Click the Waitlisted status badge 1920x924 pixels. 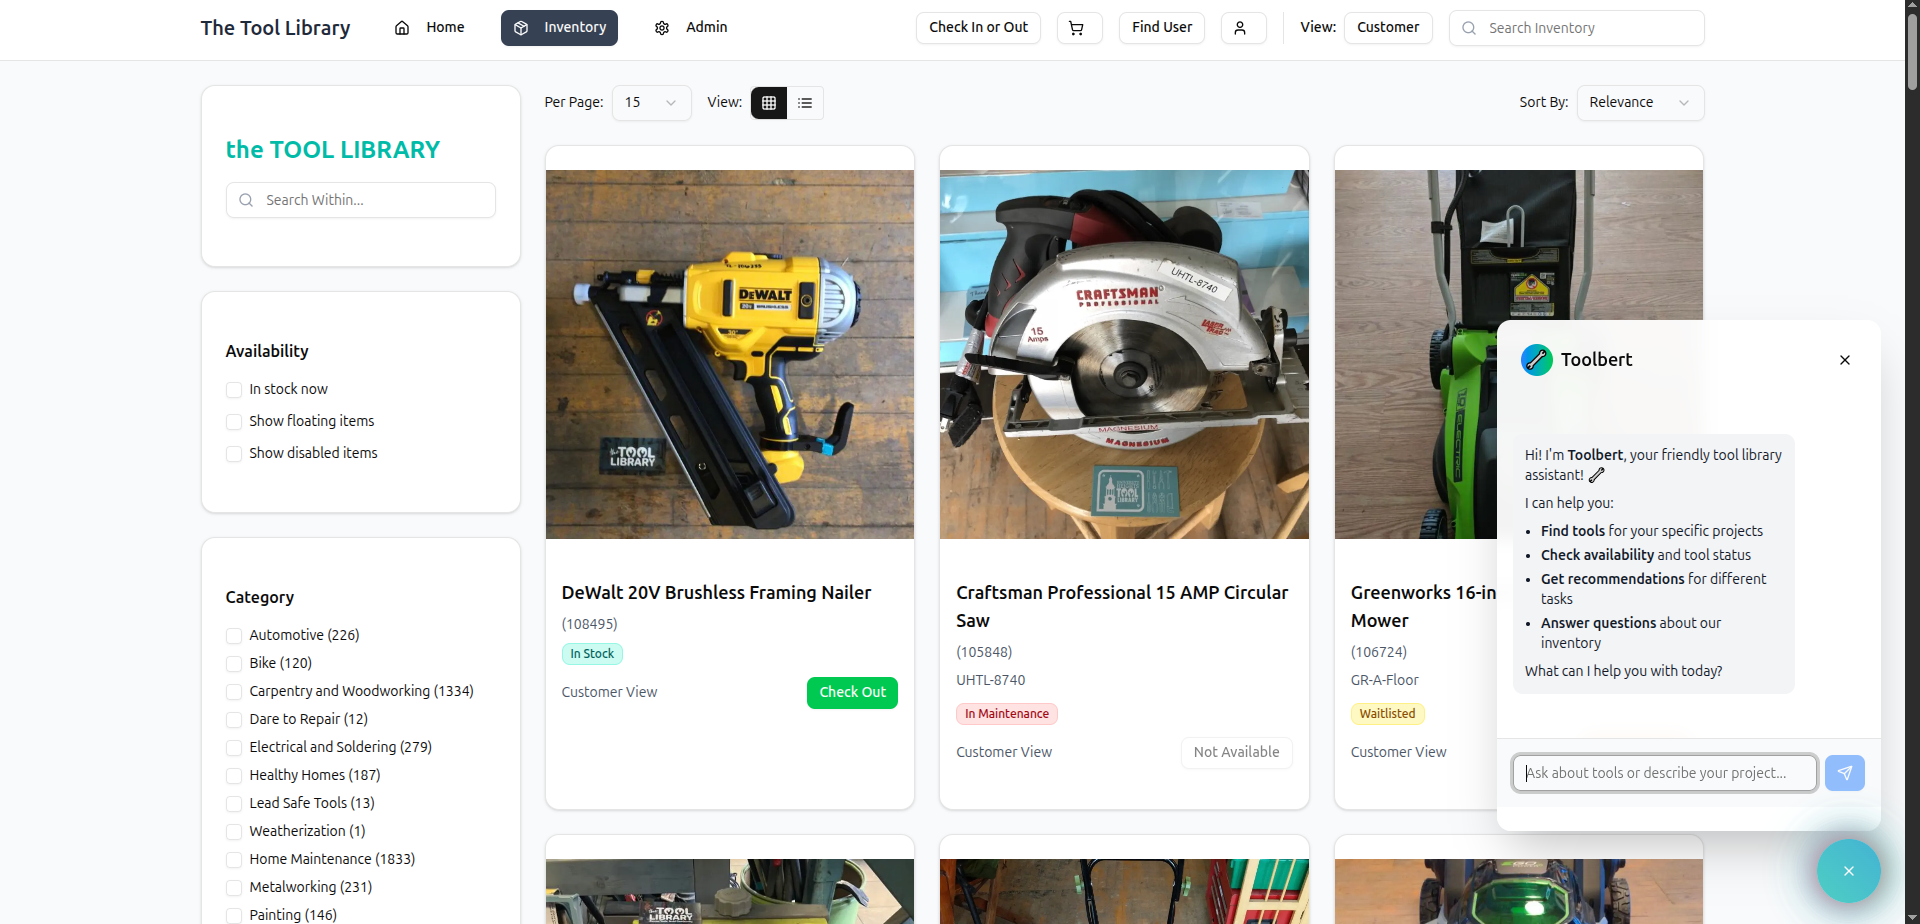(x=1387, y=714)
